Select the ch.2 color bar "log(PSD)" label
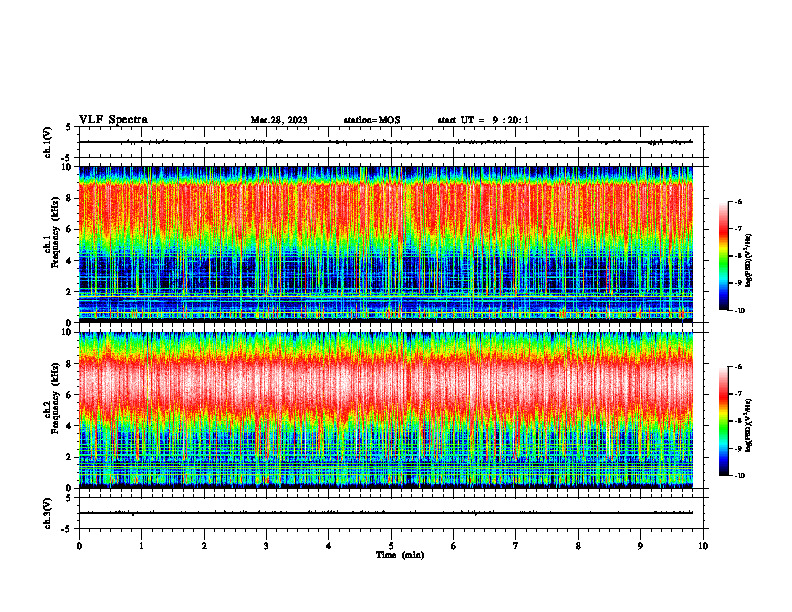The width and height of the screenshot is (792, 612). [x=749, y=426]
